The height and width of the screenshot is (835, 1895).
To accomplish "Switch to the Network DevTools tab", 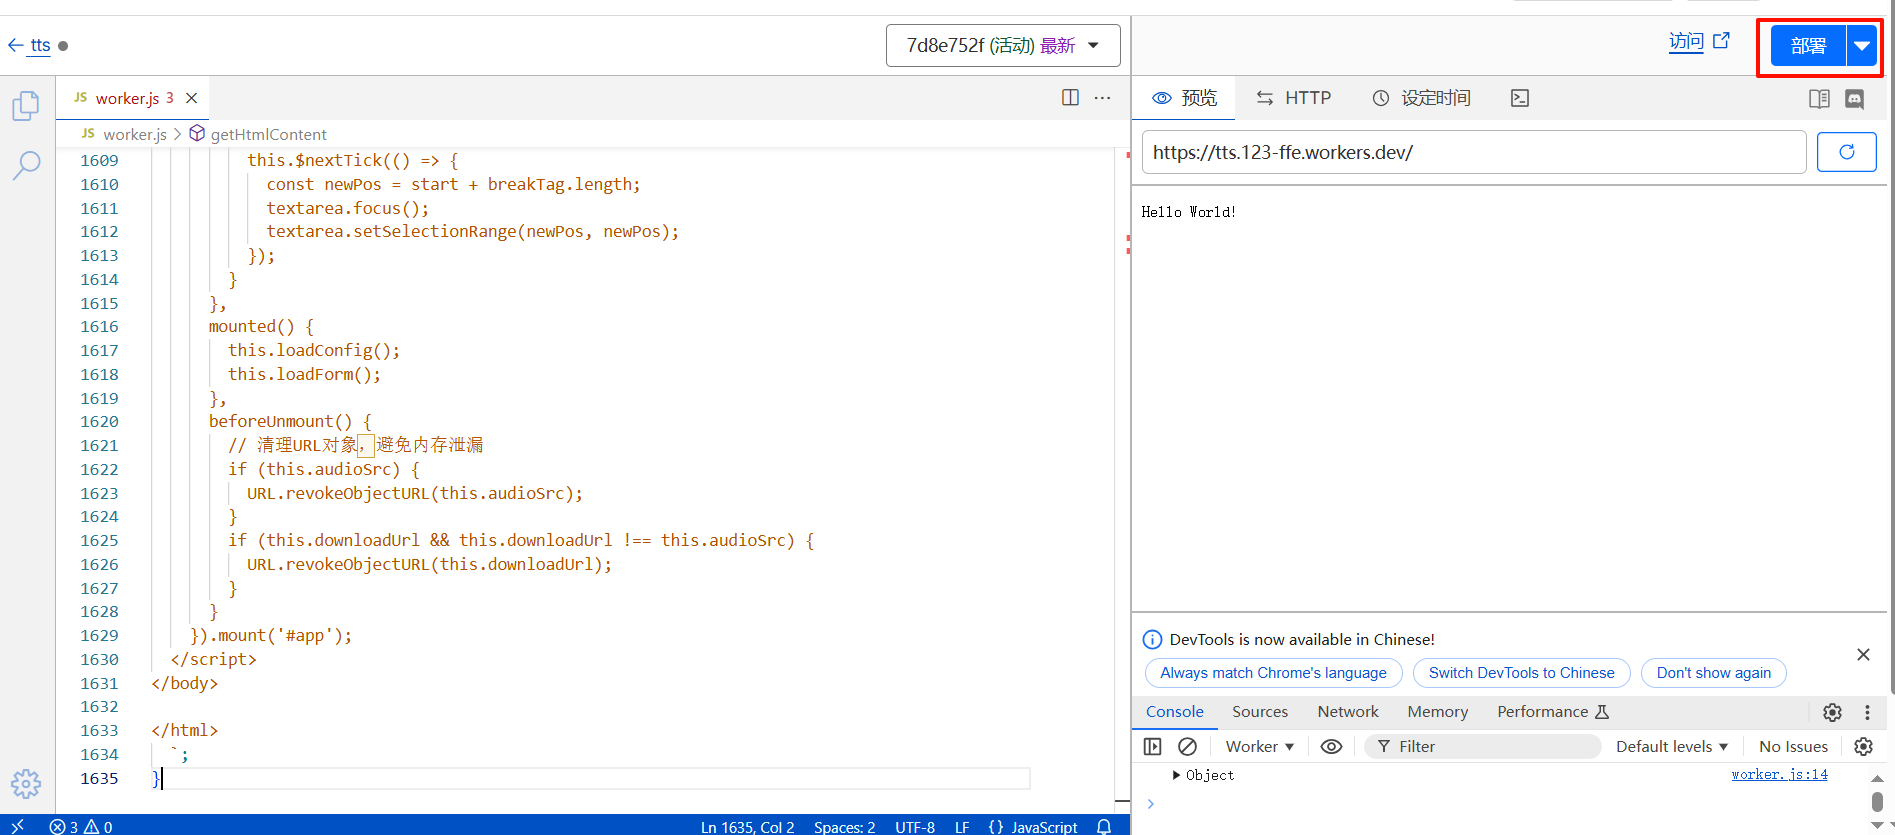I will click(x=1347, y=712).
